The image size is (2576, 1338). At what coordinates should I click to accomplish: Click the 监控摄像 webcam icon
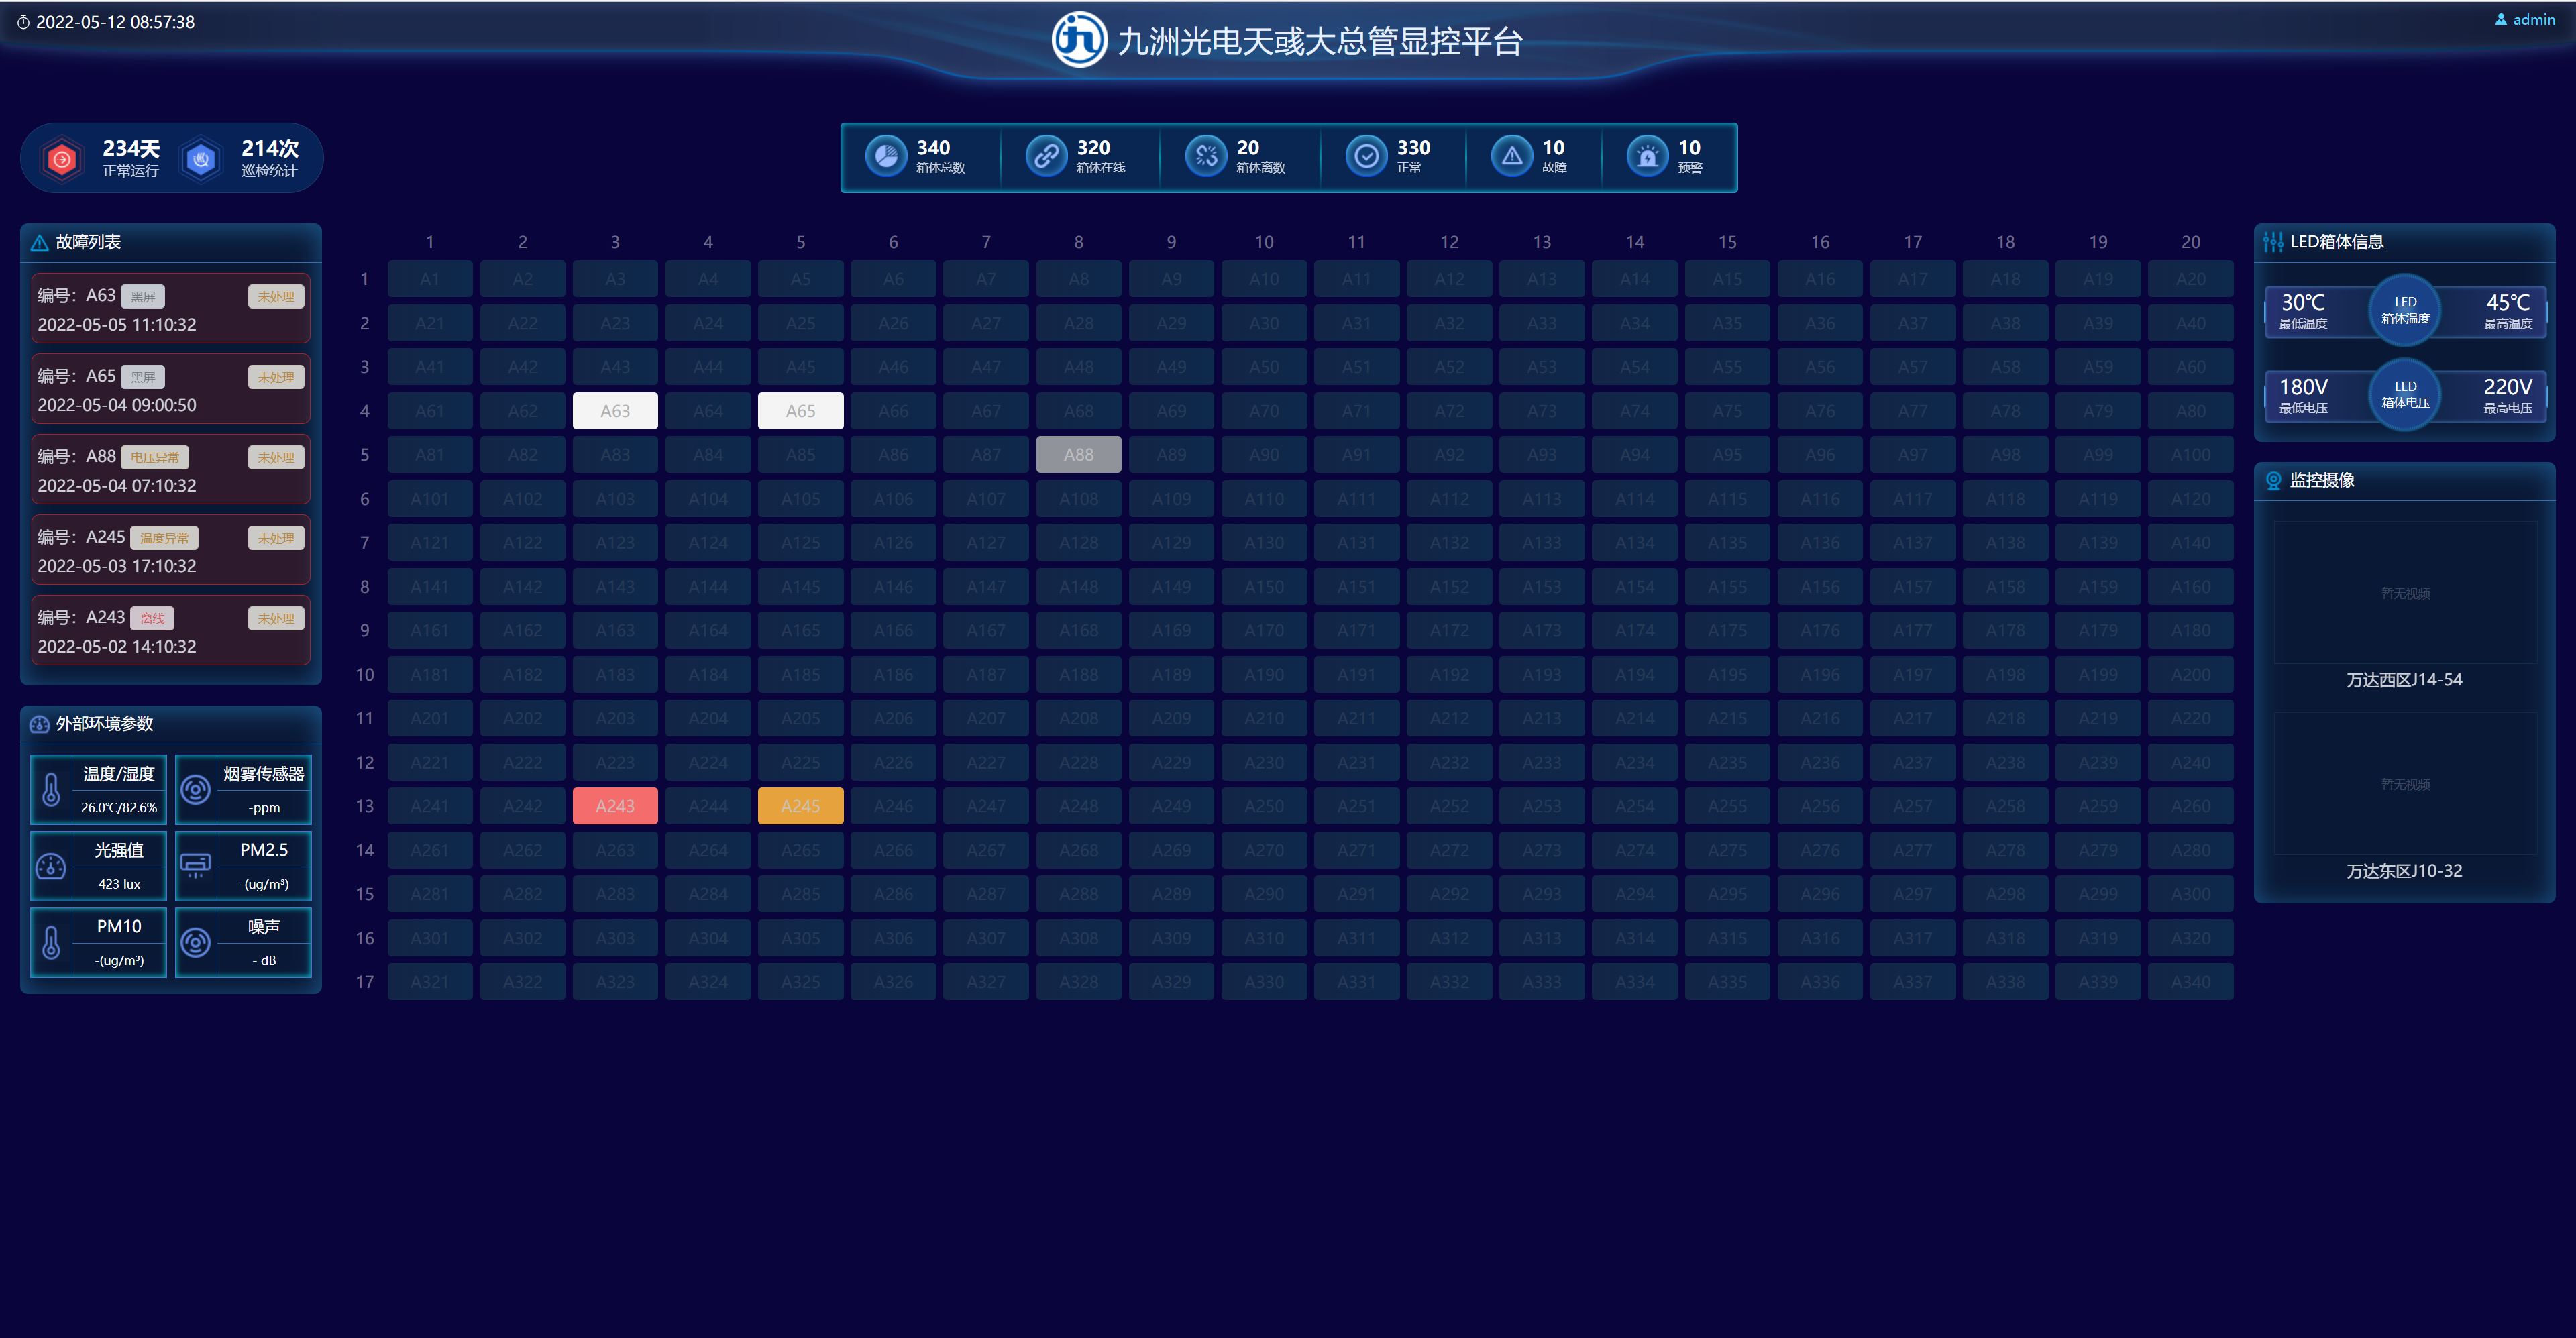click(2273, 481)
